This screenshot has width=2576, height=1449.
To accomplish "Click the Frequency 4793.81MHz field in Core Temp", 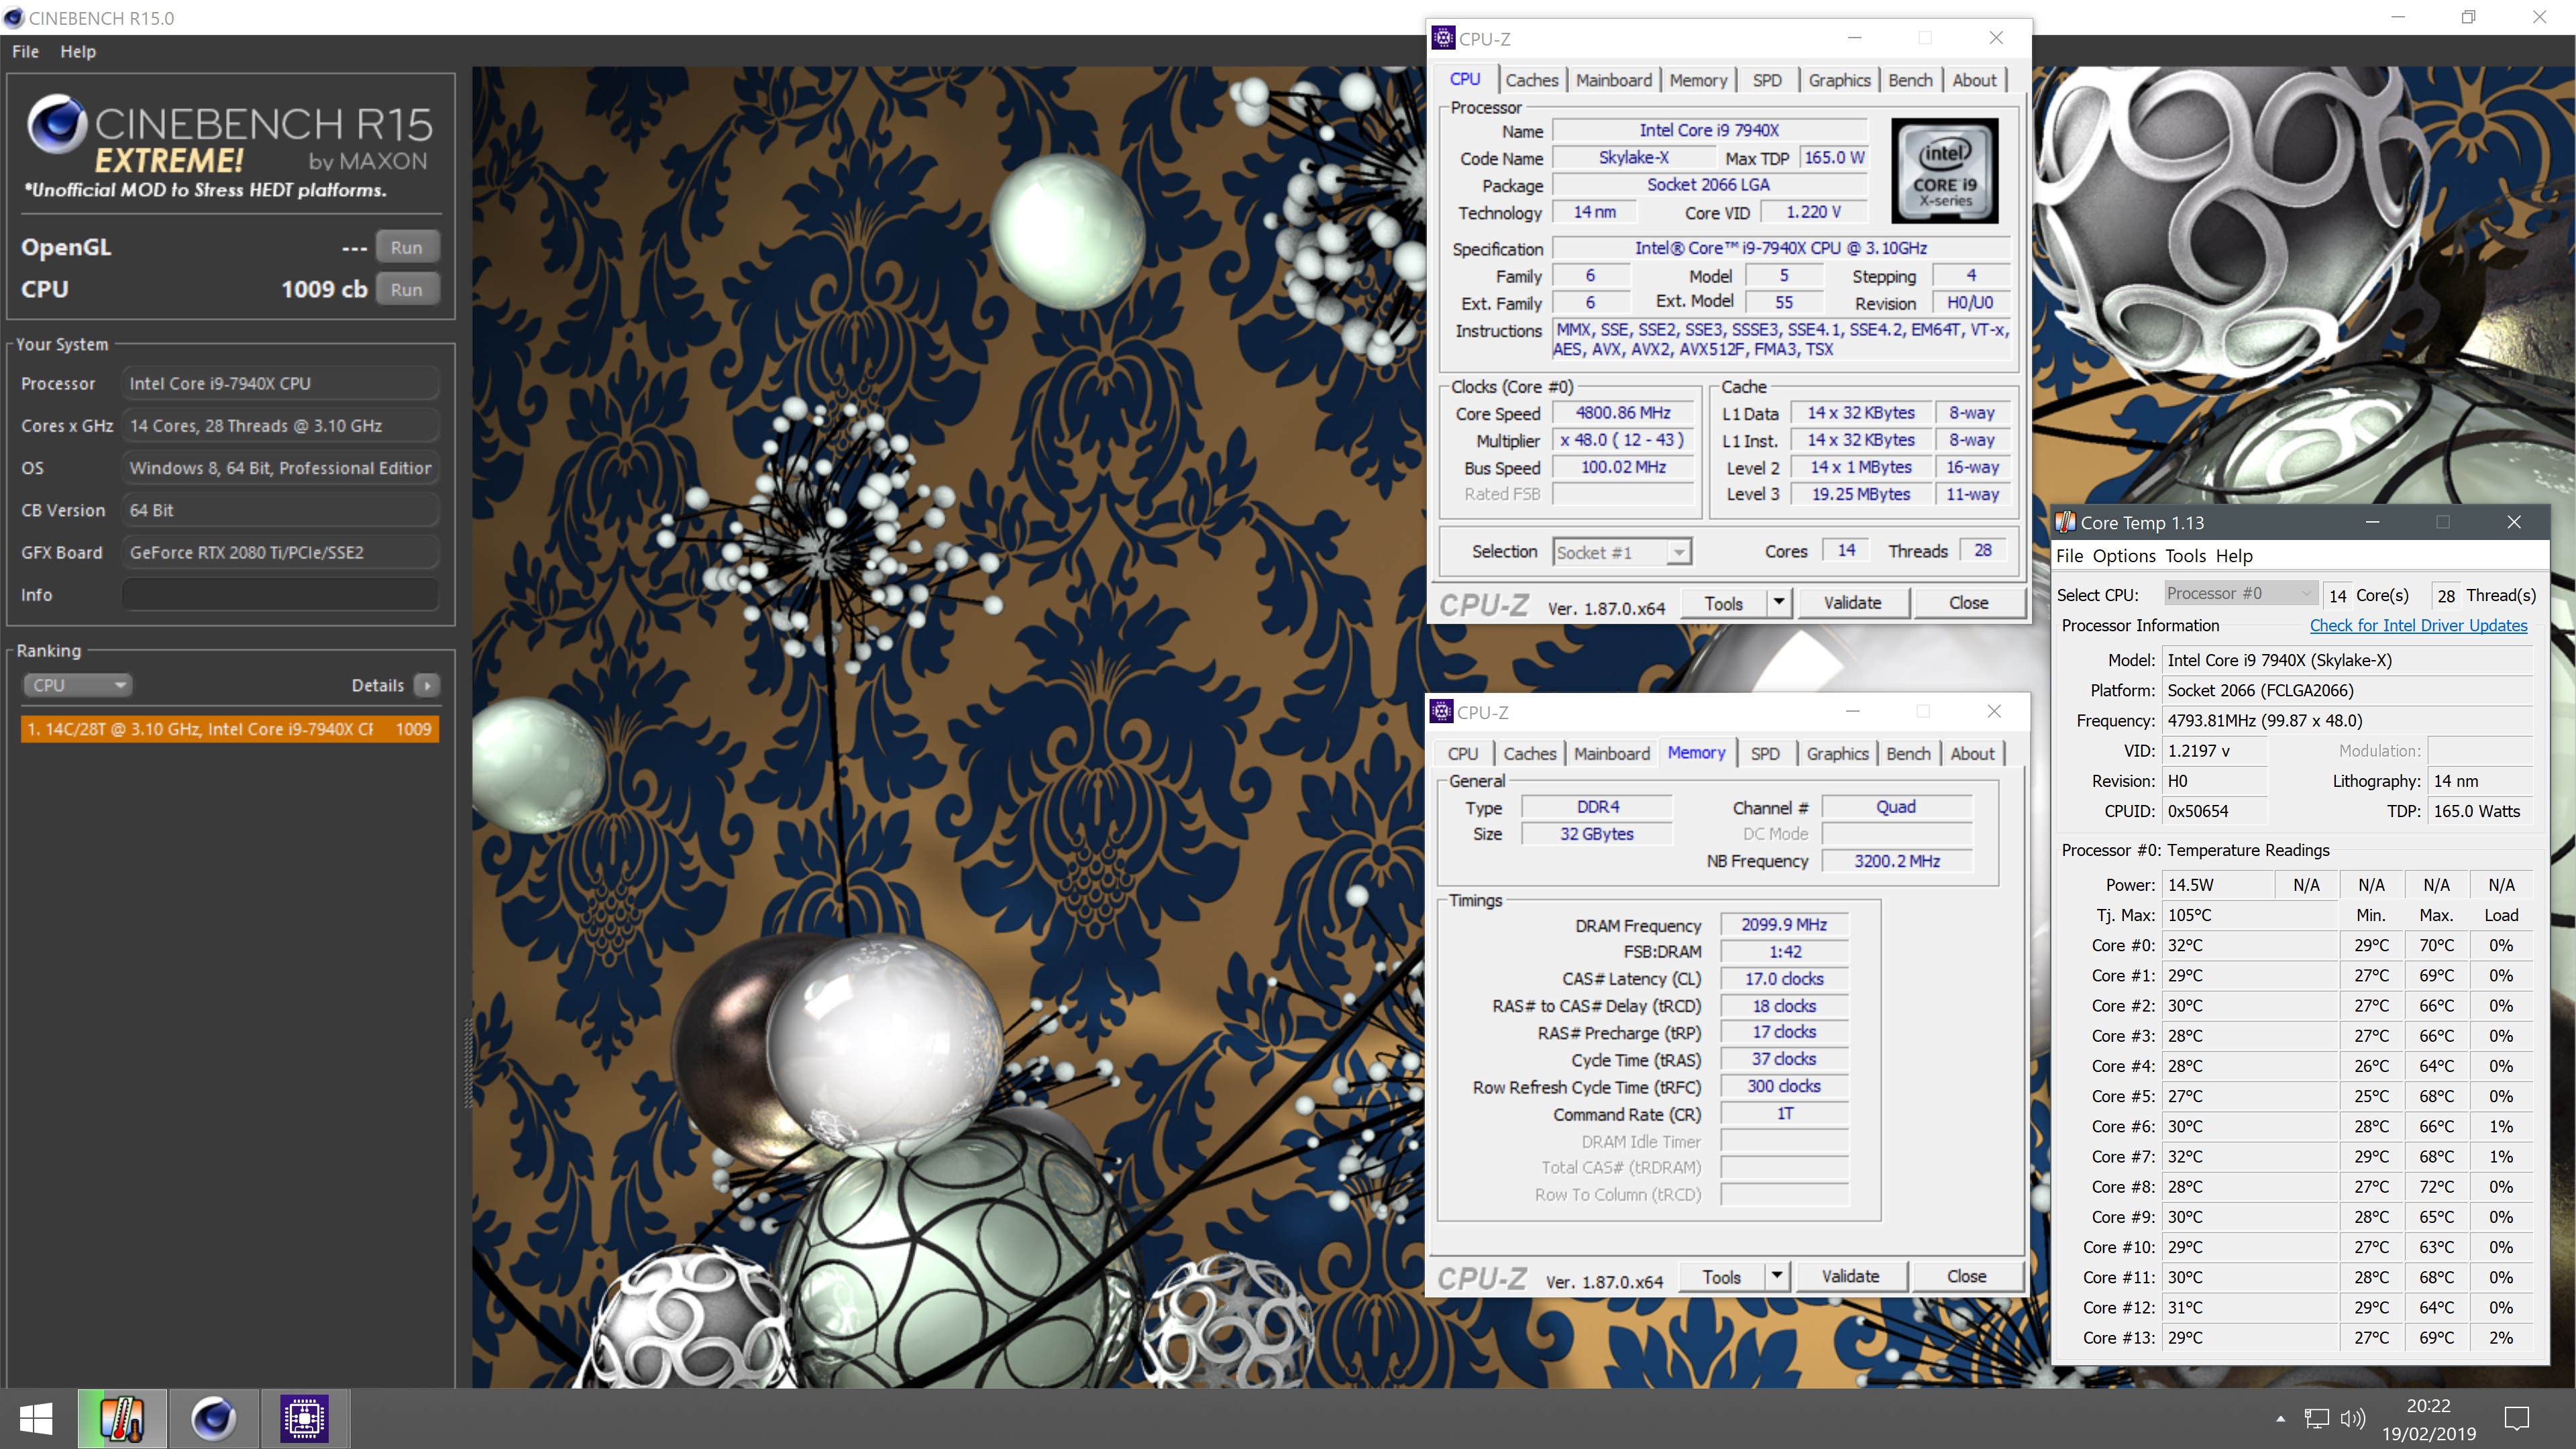I will (x=2348, y=720).
